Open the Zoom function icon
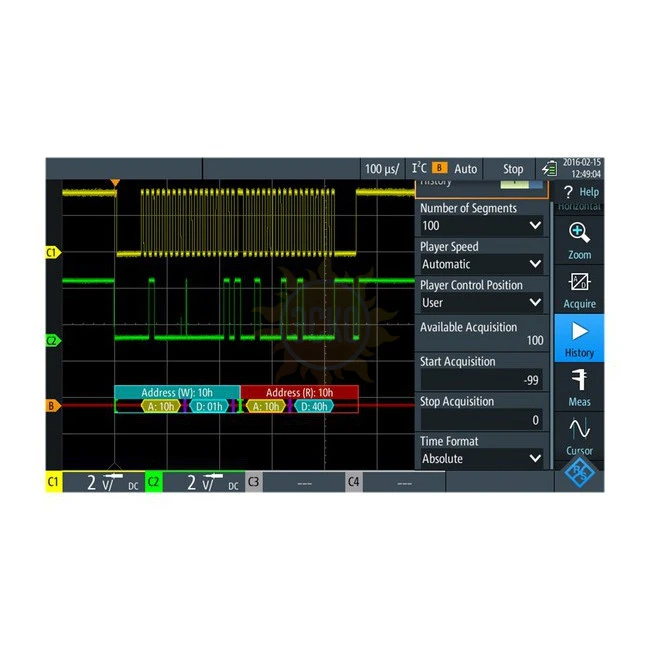Viewport: 650px width, 650px height. click(579, 241)
